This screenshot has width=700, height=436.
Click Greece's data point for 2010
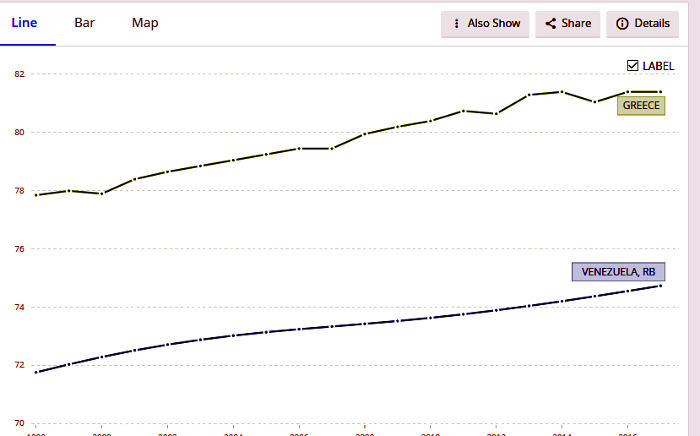click(431, 121)
